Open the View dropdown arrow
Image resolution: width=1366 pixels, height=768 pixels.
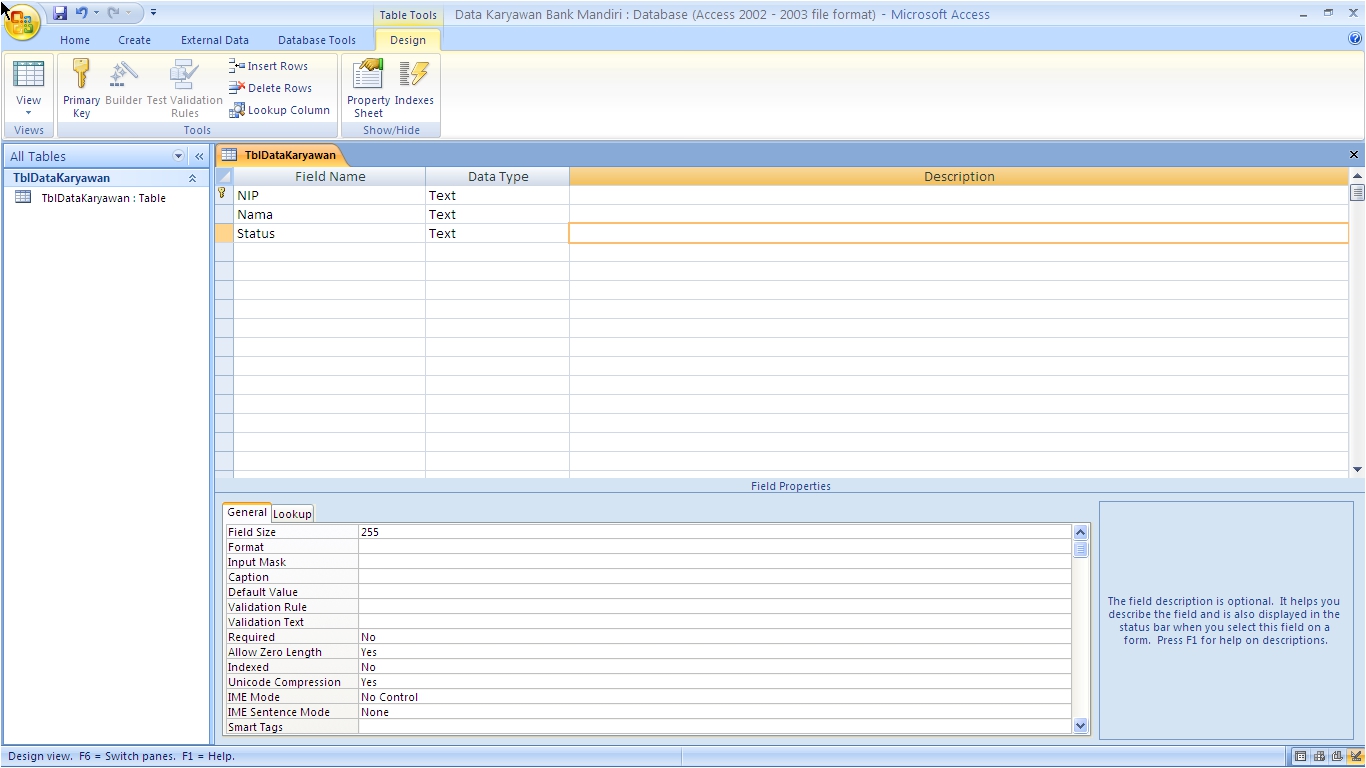point(28,113)
